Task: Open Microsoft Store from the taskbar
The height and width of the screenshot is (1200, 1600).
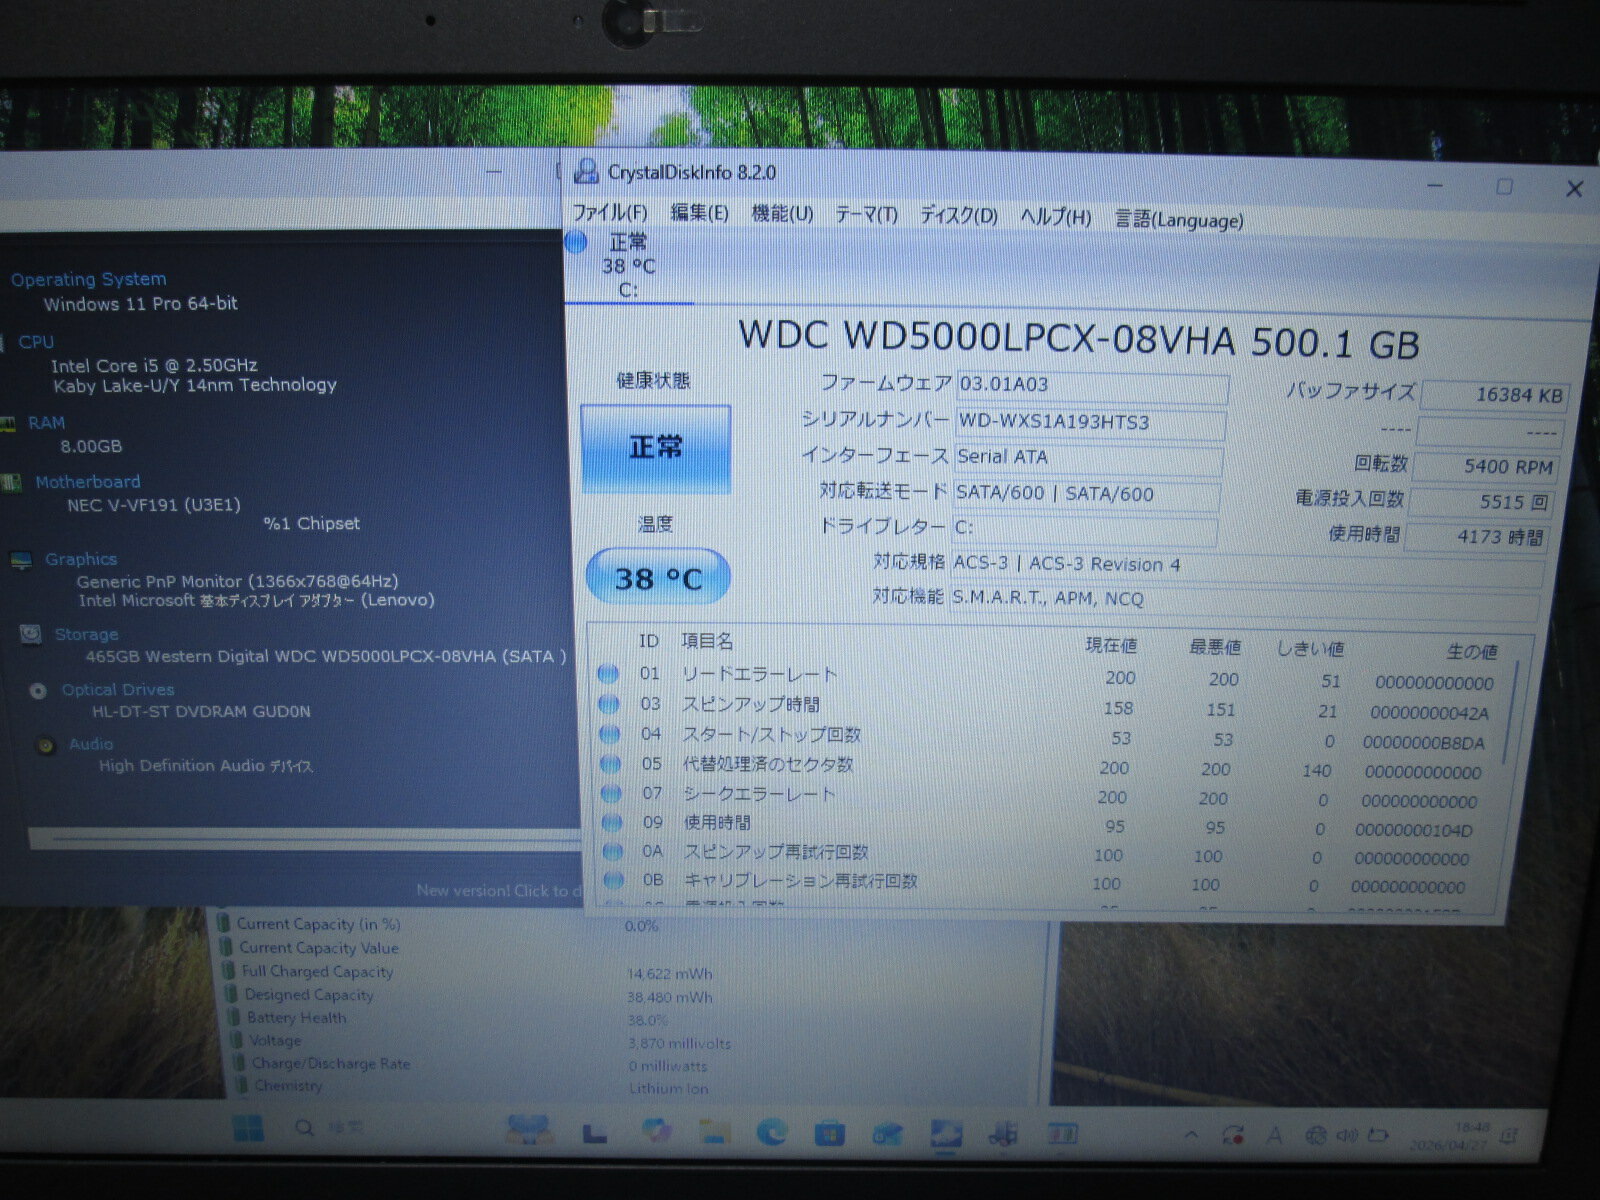Action: click(829, 1133)
